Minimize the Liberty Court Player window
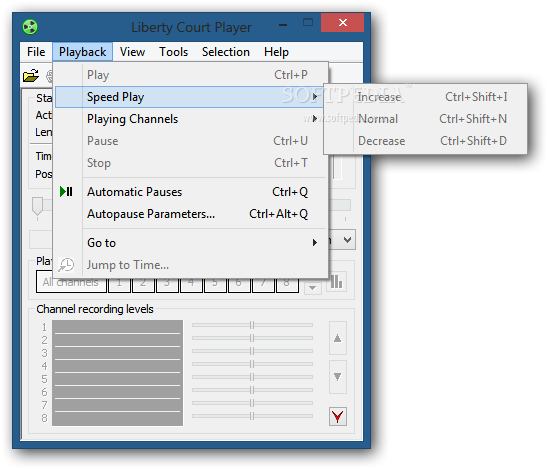 283,24
